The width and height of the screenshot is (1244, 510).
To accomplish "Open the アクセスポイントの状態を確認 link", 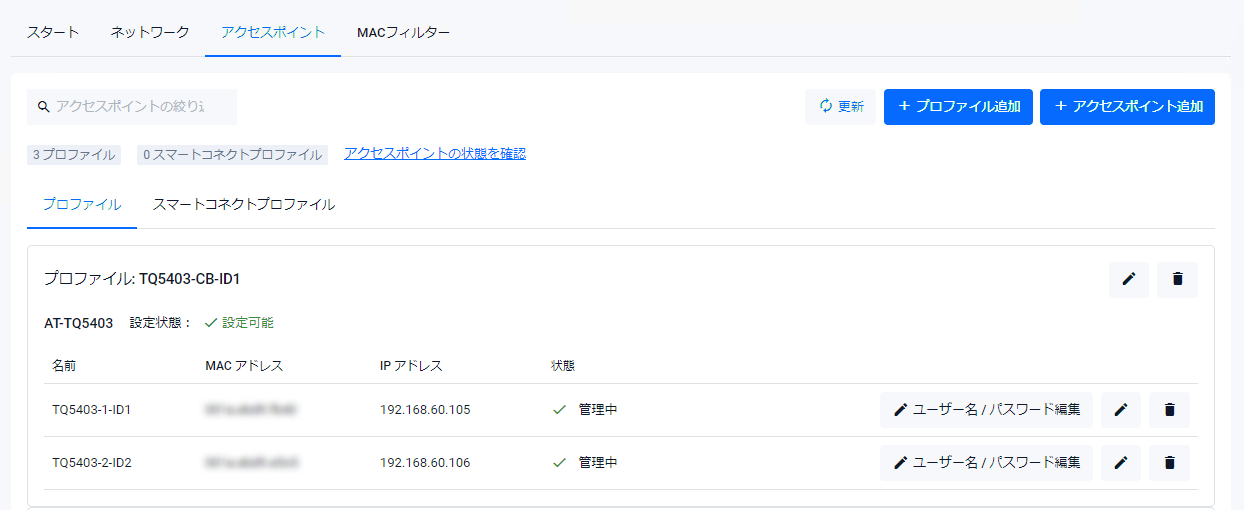I will pos(435,154).
